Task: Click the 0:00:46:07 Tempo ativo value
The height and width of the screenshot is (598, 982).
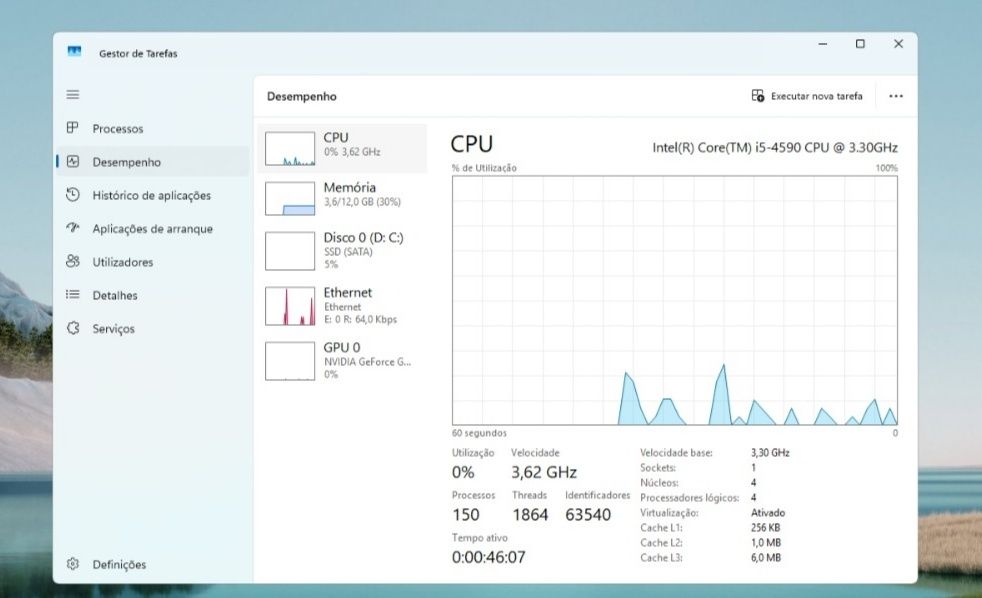Action: 488,557
